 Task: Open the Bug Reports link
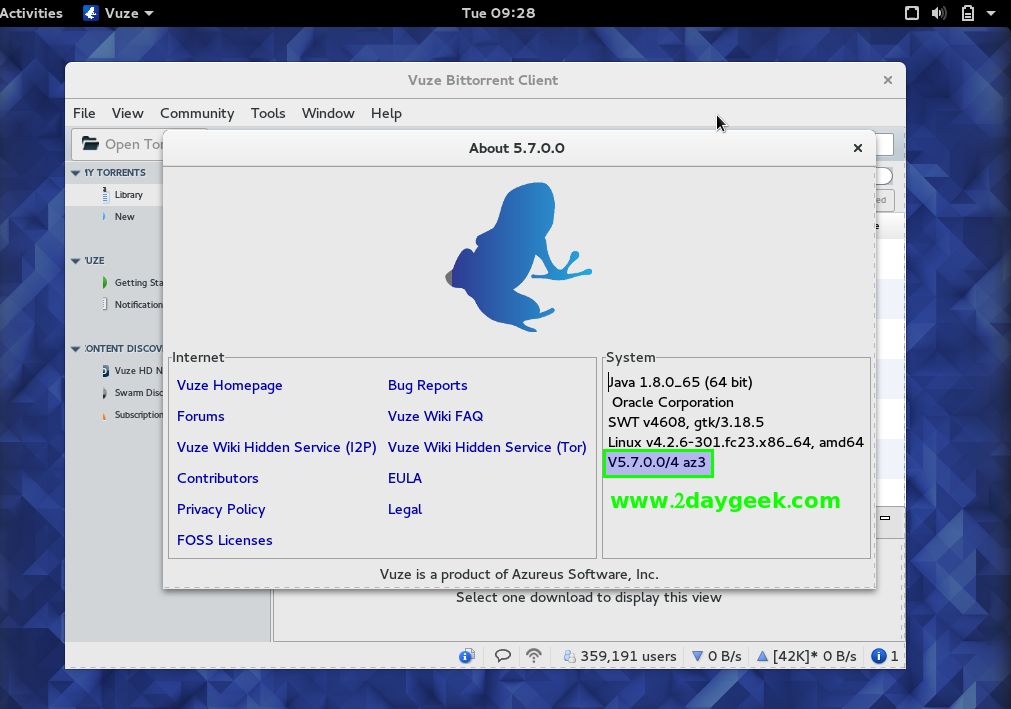click(427, 385)
